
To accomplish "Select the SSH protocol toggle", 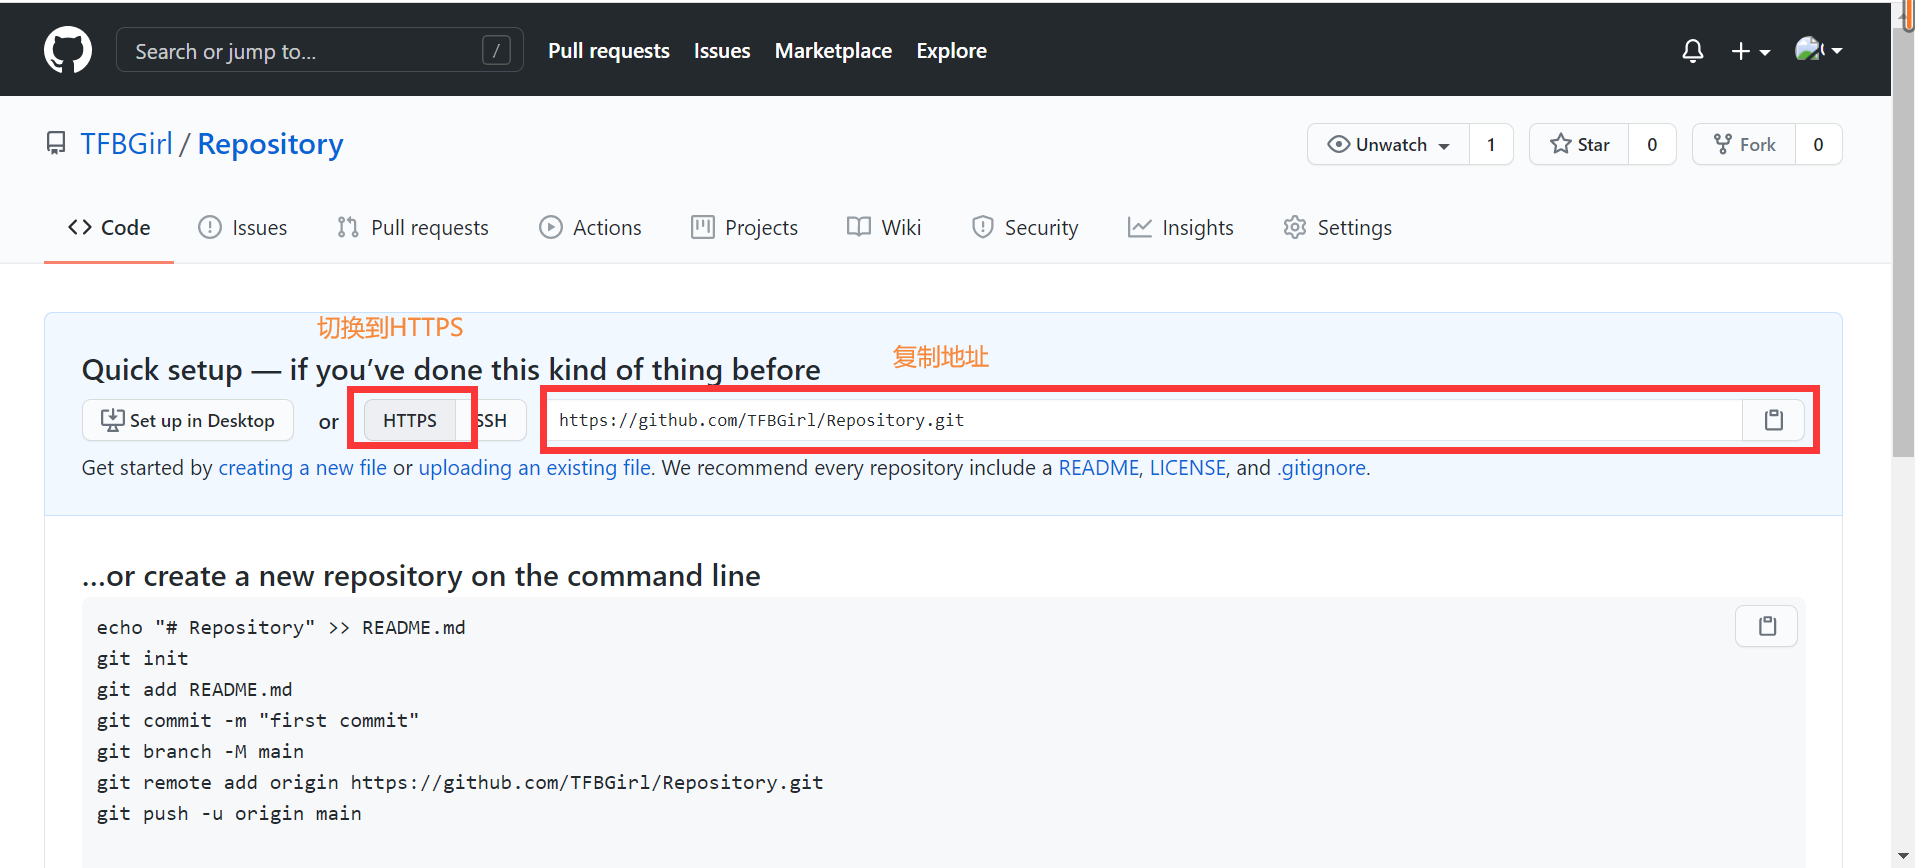I will click(492, 420).
